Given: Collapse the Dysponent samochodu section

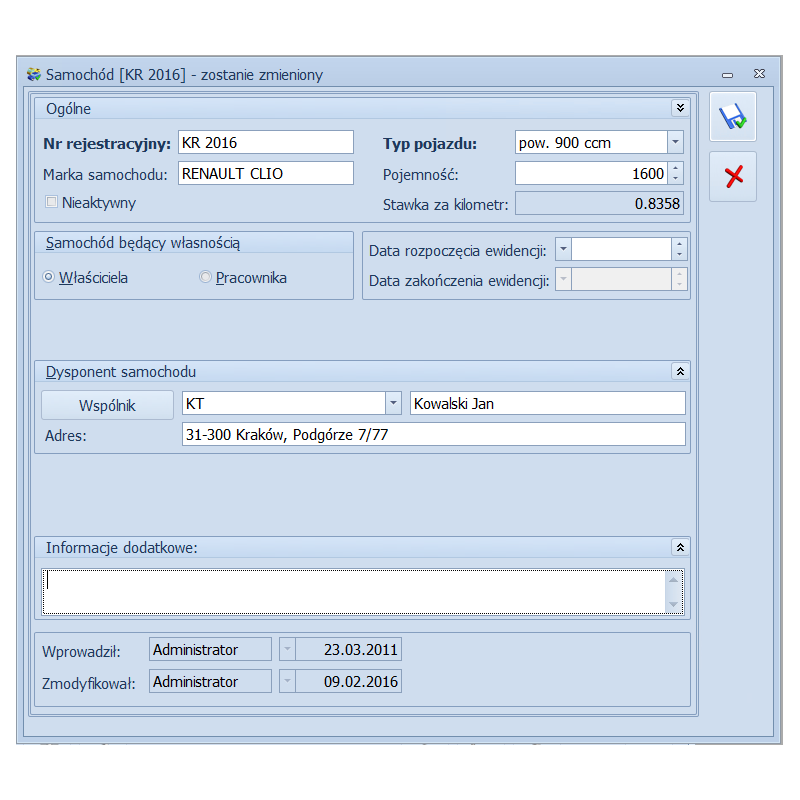Looking at the screenshot, I should point(680,371).
